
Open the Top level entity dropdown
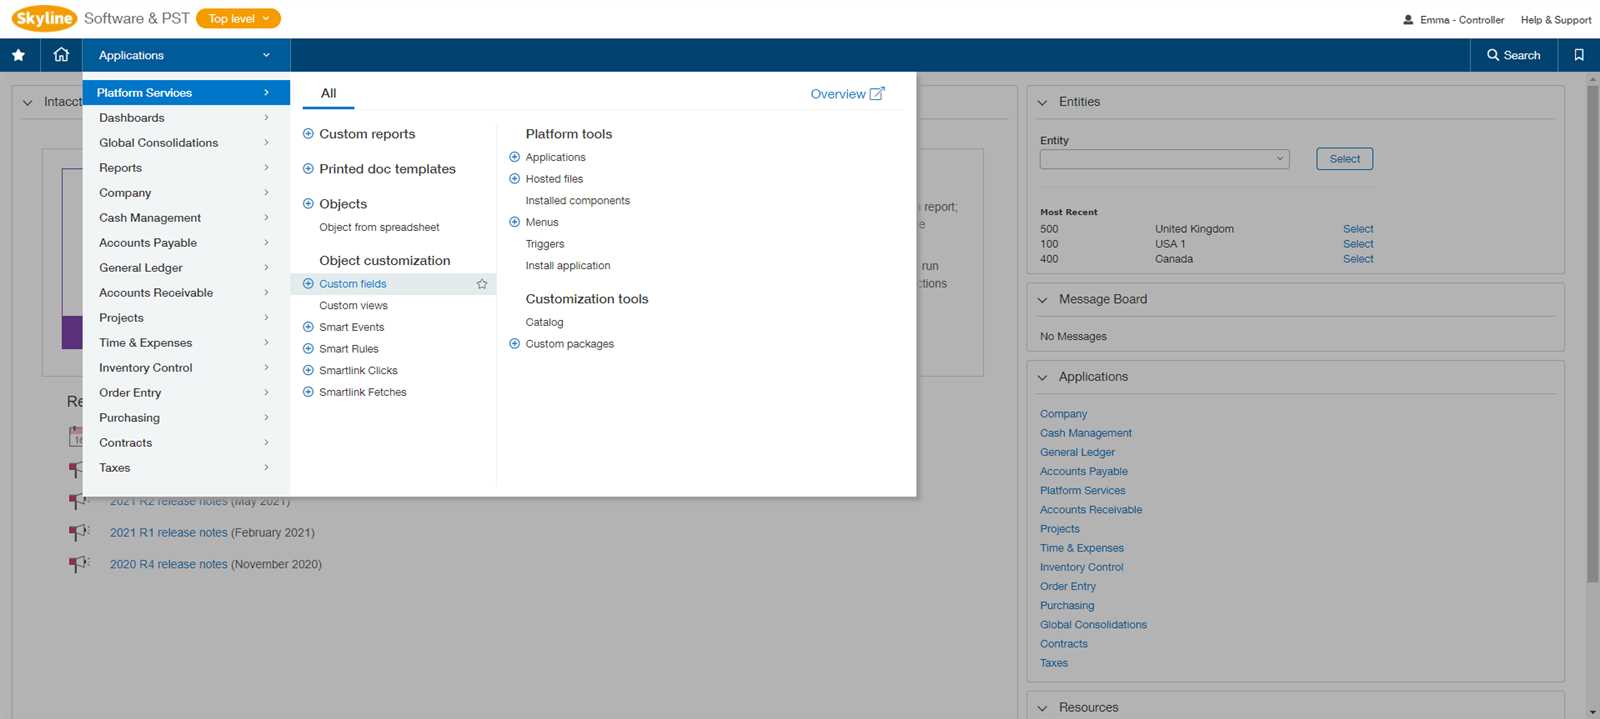(238, 19)
